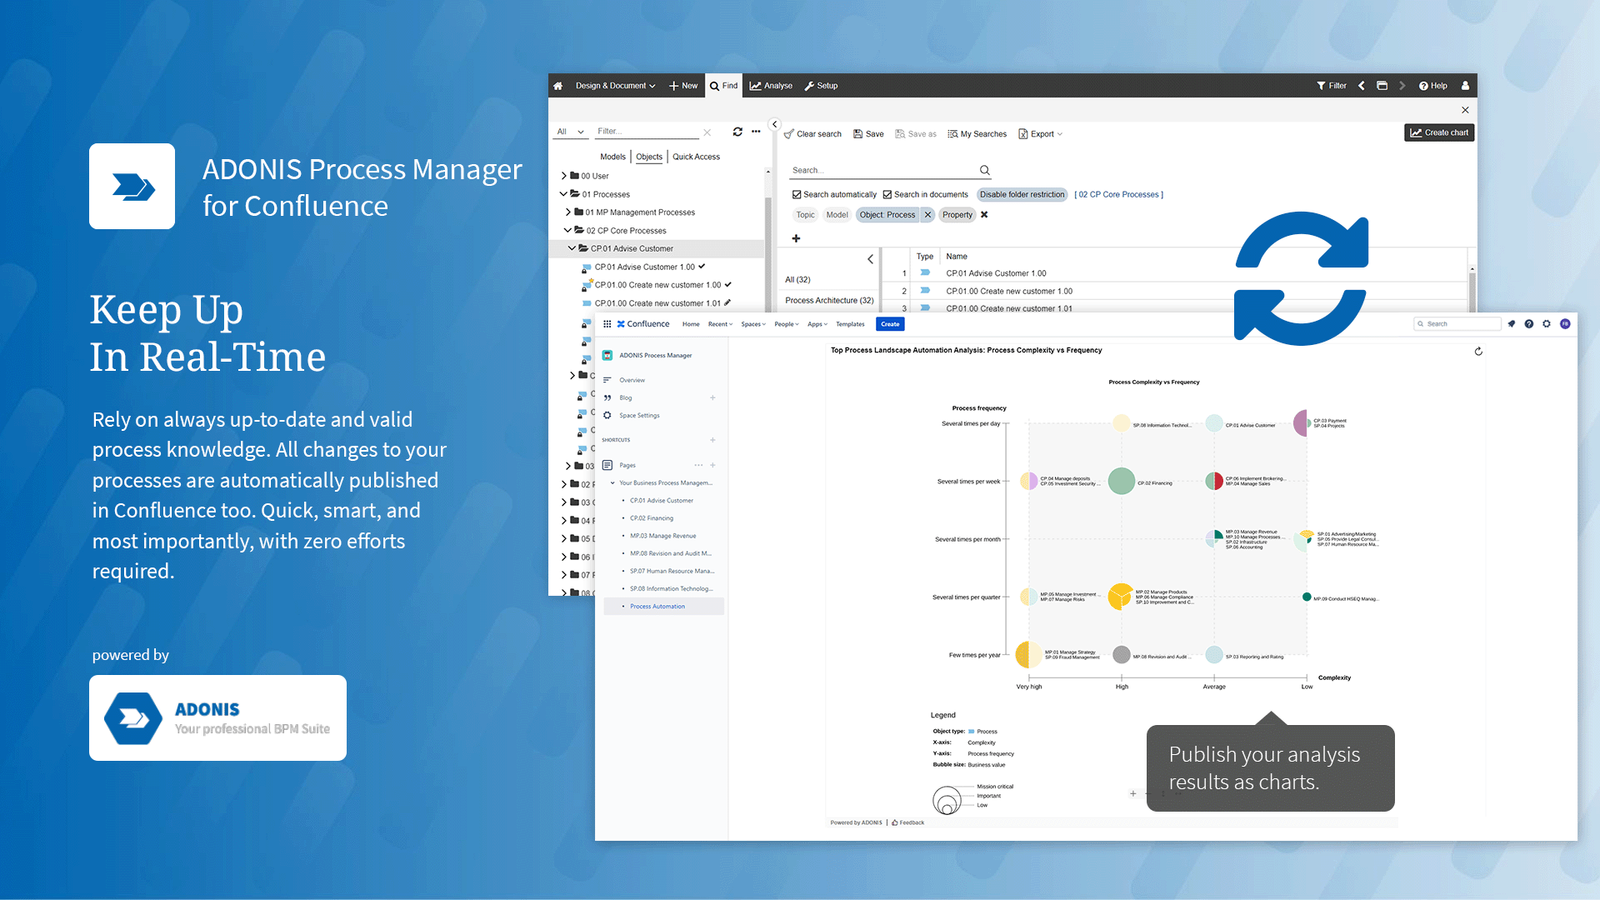This screenshot has height=900, width=1600.
Task: Select the Process Architecture (32) category
Action: (829, 300)
